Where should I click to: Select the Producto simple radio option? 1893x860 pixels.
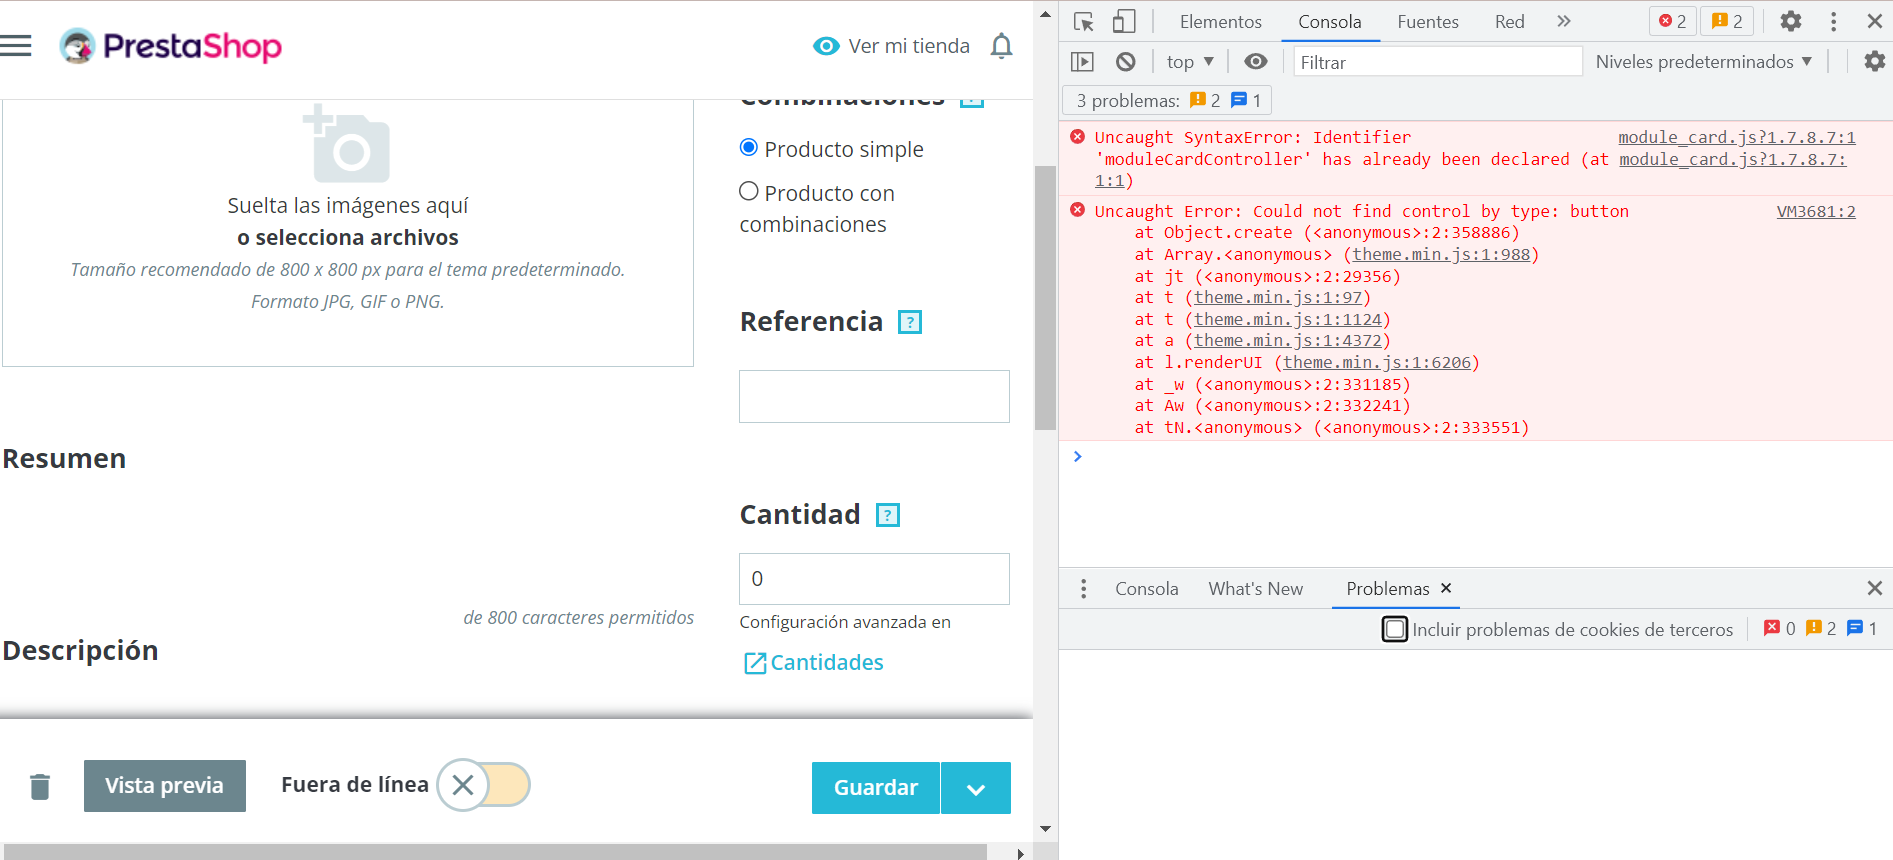(749, 148)
